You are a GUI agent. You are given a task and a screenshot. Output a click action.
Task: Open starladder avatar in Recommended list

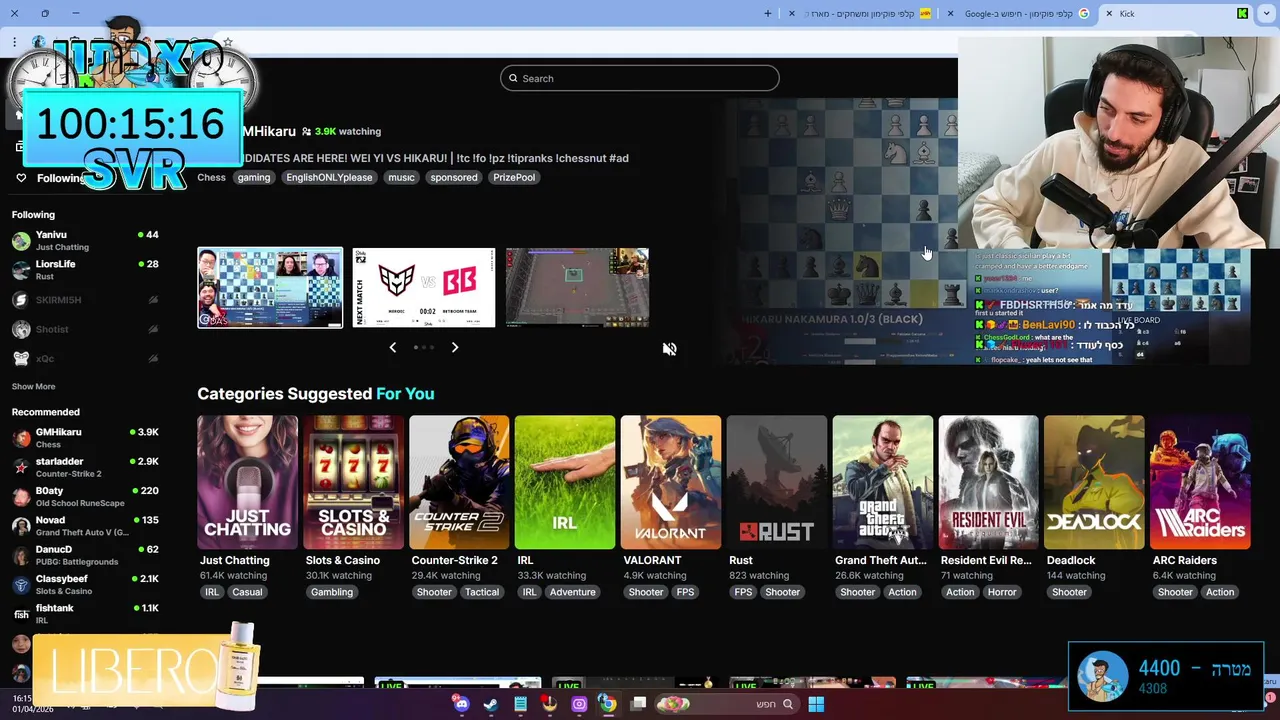tap(21, 467)
